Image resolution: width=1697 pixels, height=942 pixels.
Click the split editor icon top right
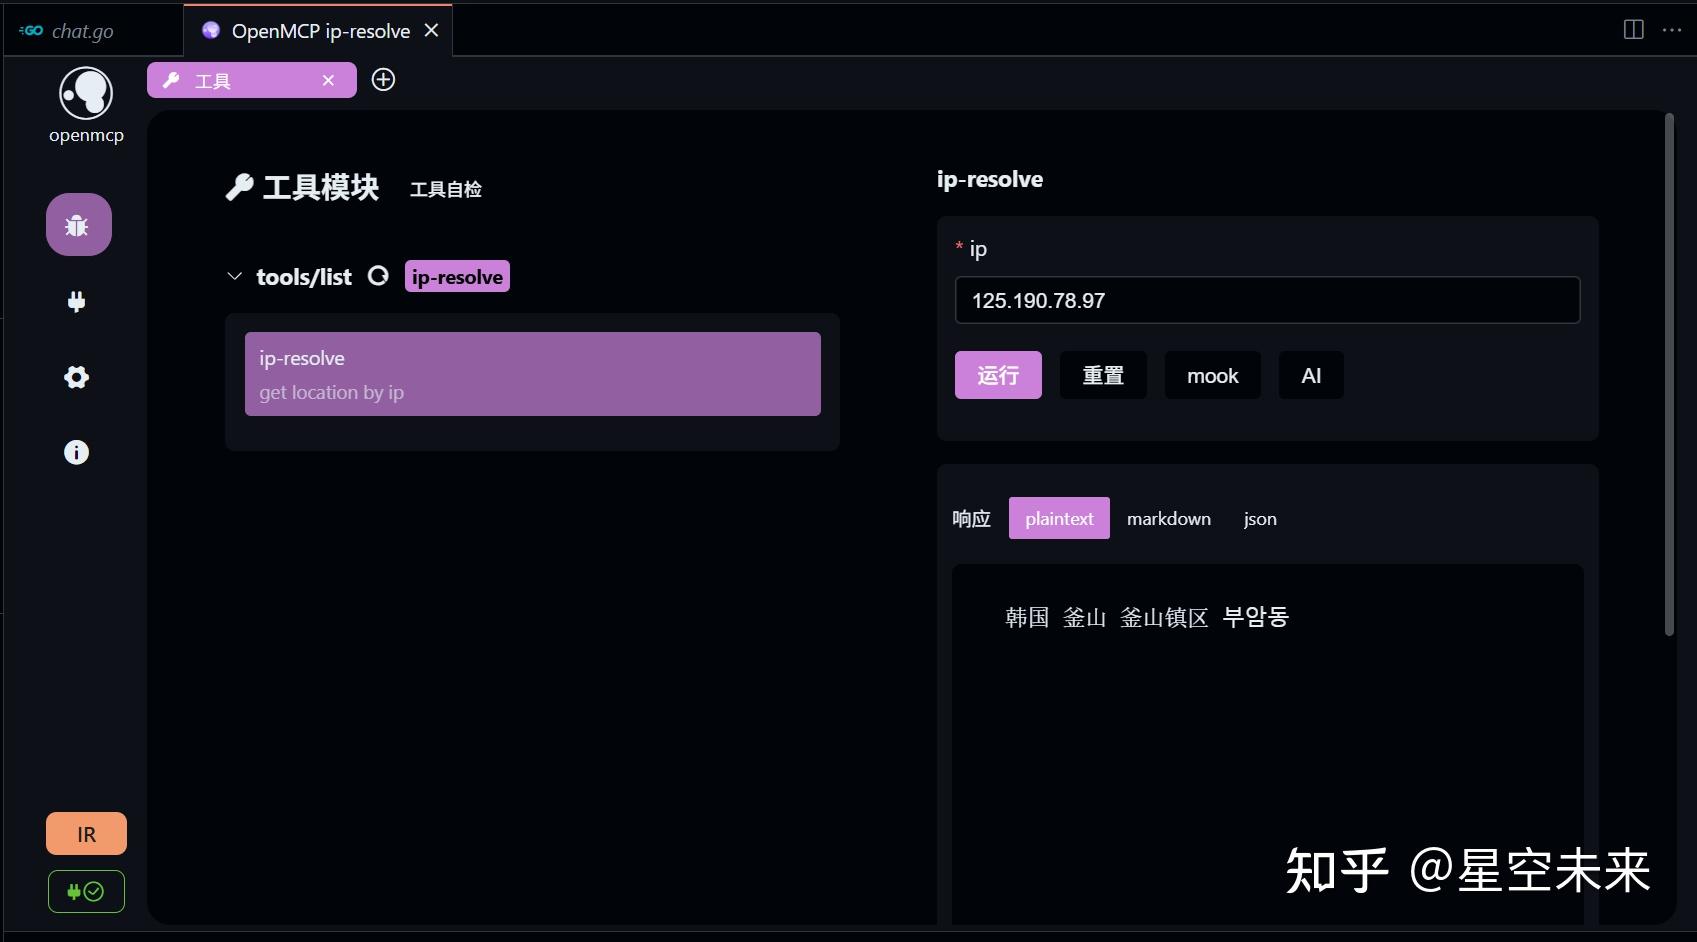click(1633, 29)
